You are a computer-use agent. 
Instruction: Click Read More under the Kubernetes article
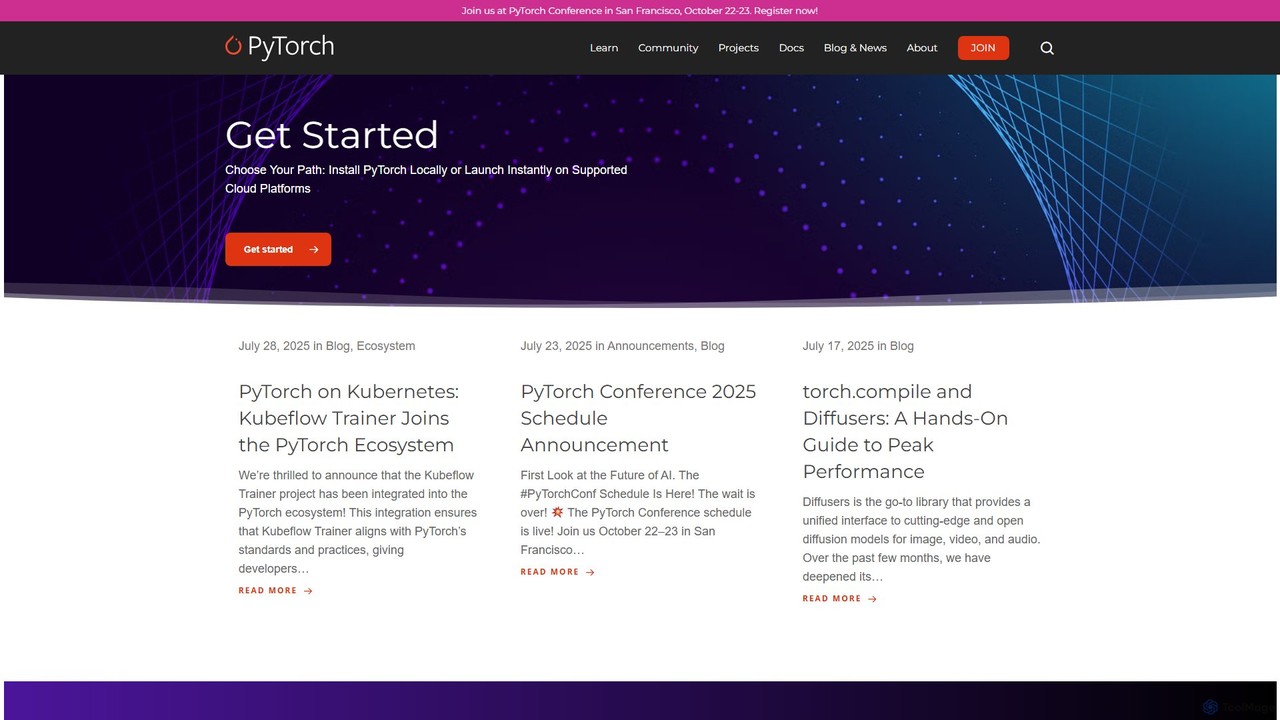coord(275,591)
